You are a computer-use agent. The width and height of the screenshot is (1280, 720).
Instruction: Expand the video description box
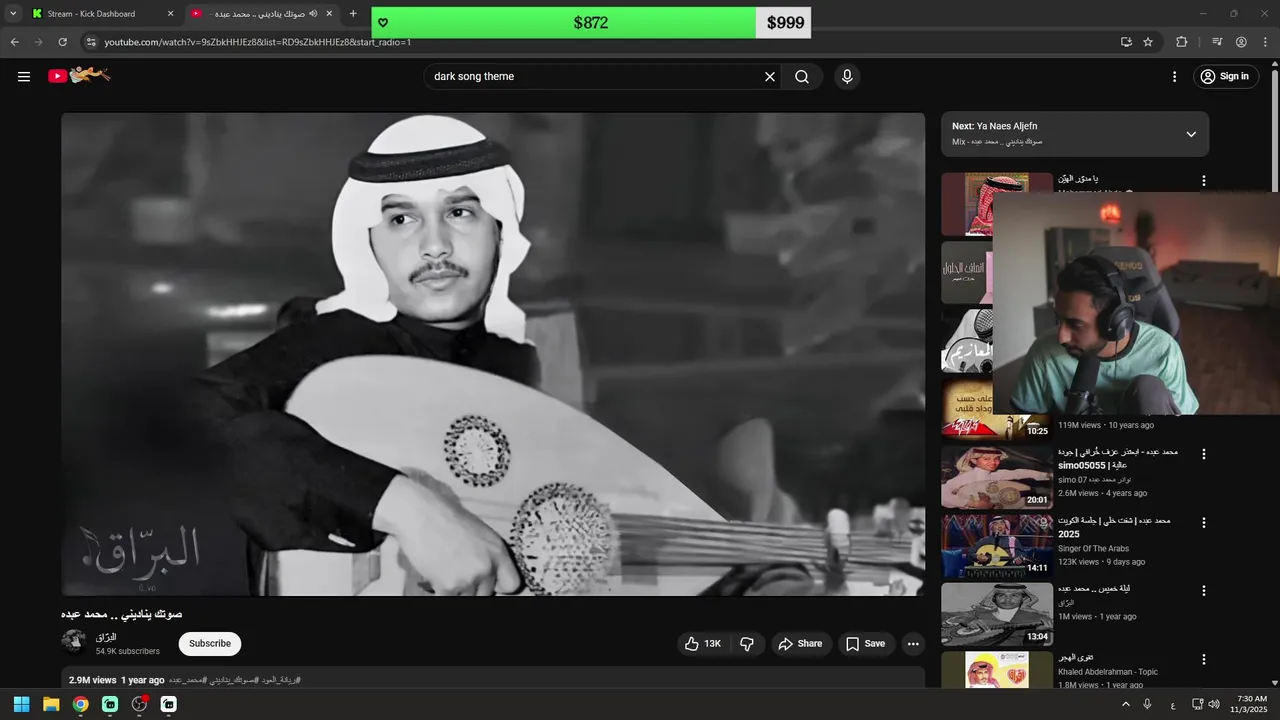point(493,679)
